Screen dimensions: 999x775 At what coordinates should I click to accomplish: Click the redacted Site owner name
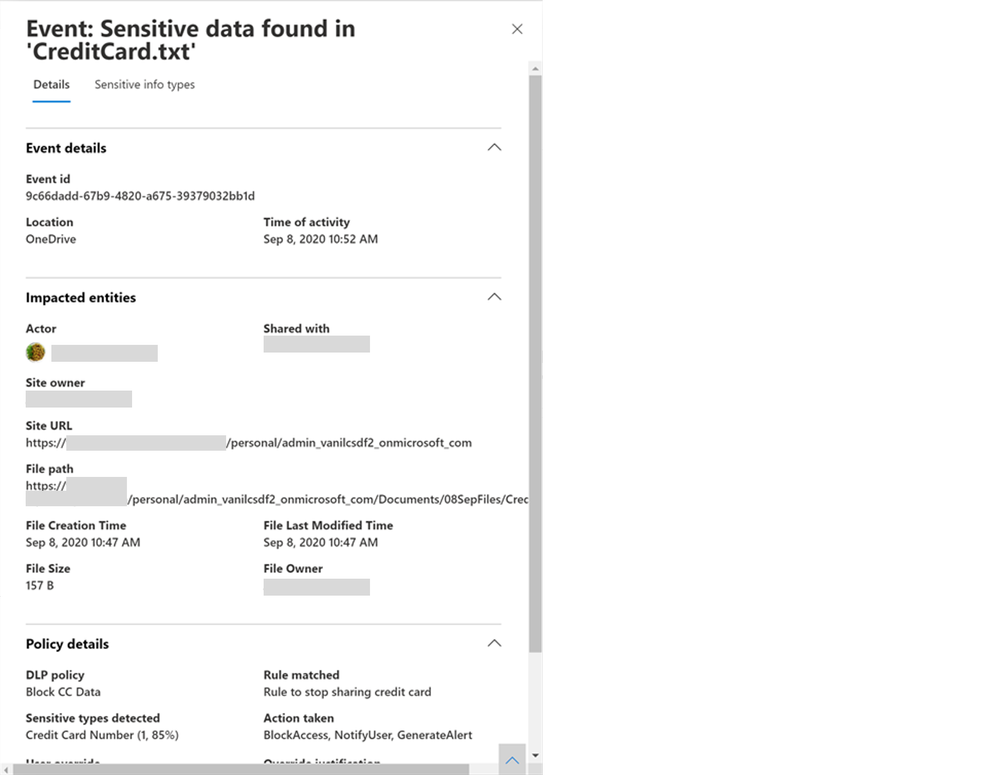point(78,399)
